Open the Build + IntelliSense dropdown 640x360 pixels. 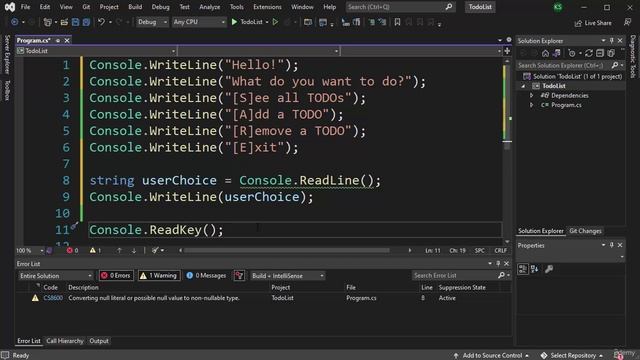point(287,276)
